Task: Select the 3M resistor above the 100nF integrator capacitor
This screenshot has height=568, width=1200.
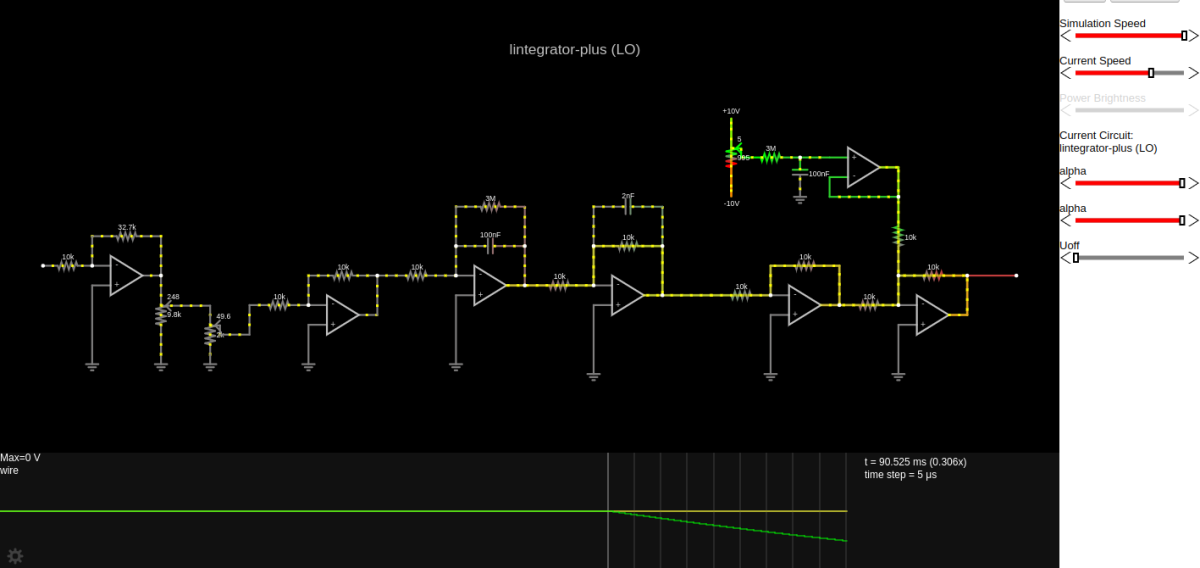Action: click(490, 206)
